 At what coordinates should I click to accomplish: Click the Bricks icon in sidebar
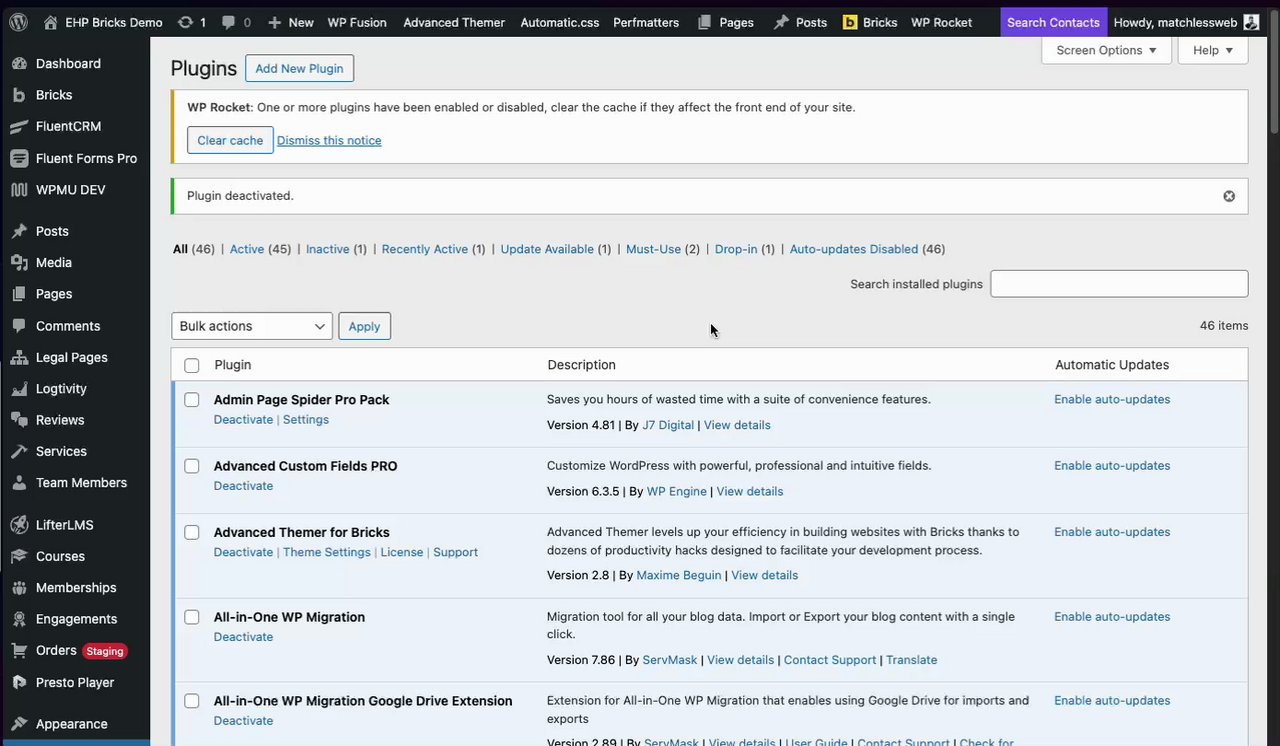(x=18, y=95)
